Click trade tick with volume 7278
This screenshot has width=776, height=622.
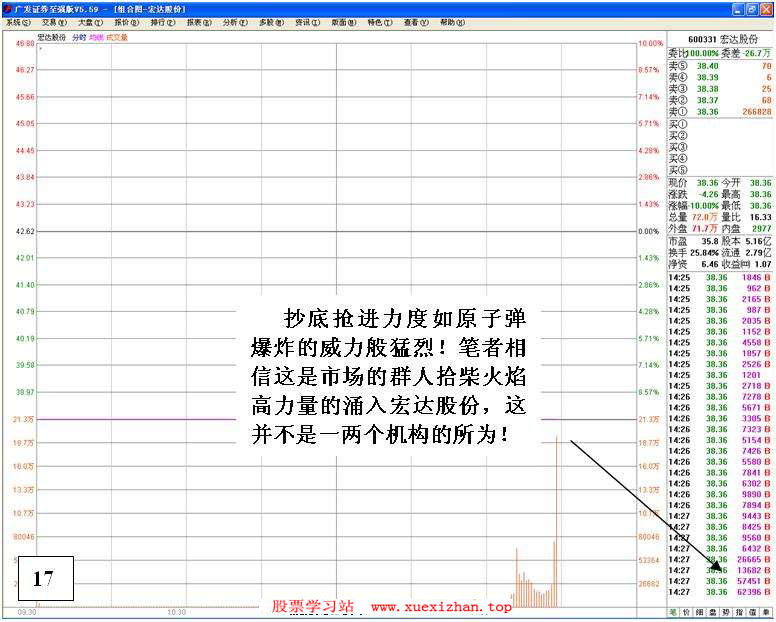point(720,396)
